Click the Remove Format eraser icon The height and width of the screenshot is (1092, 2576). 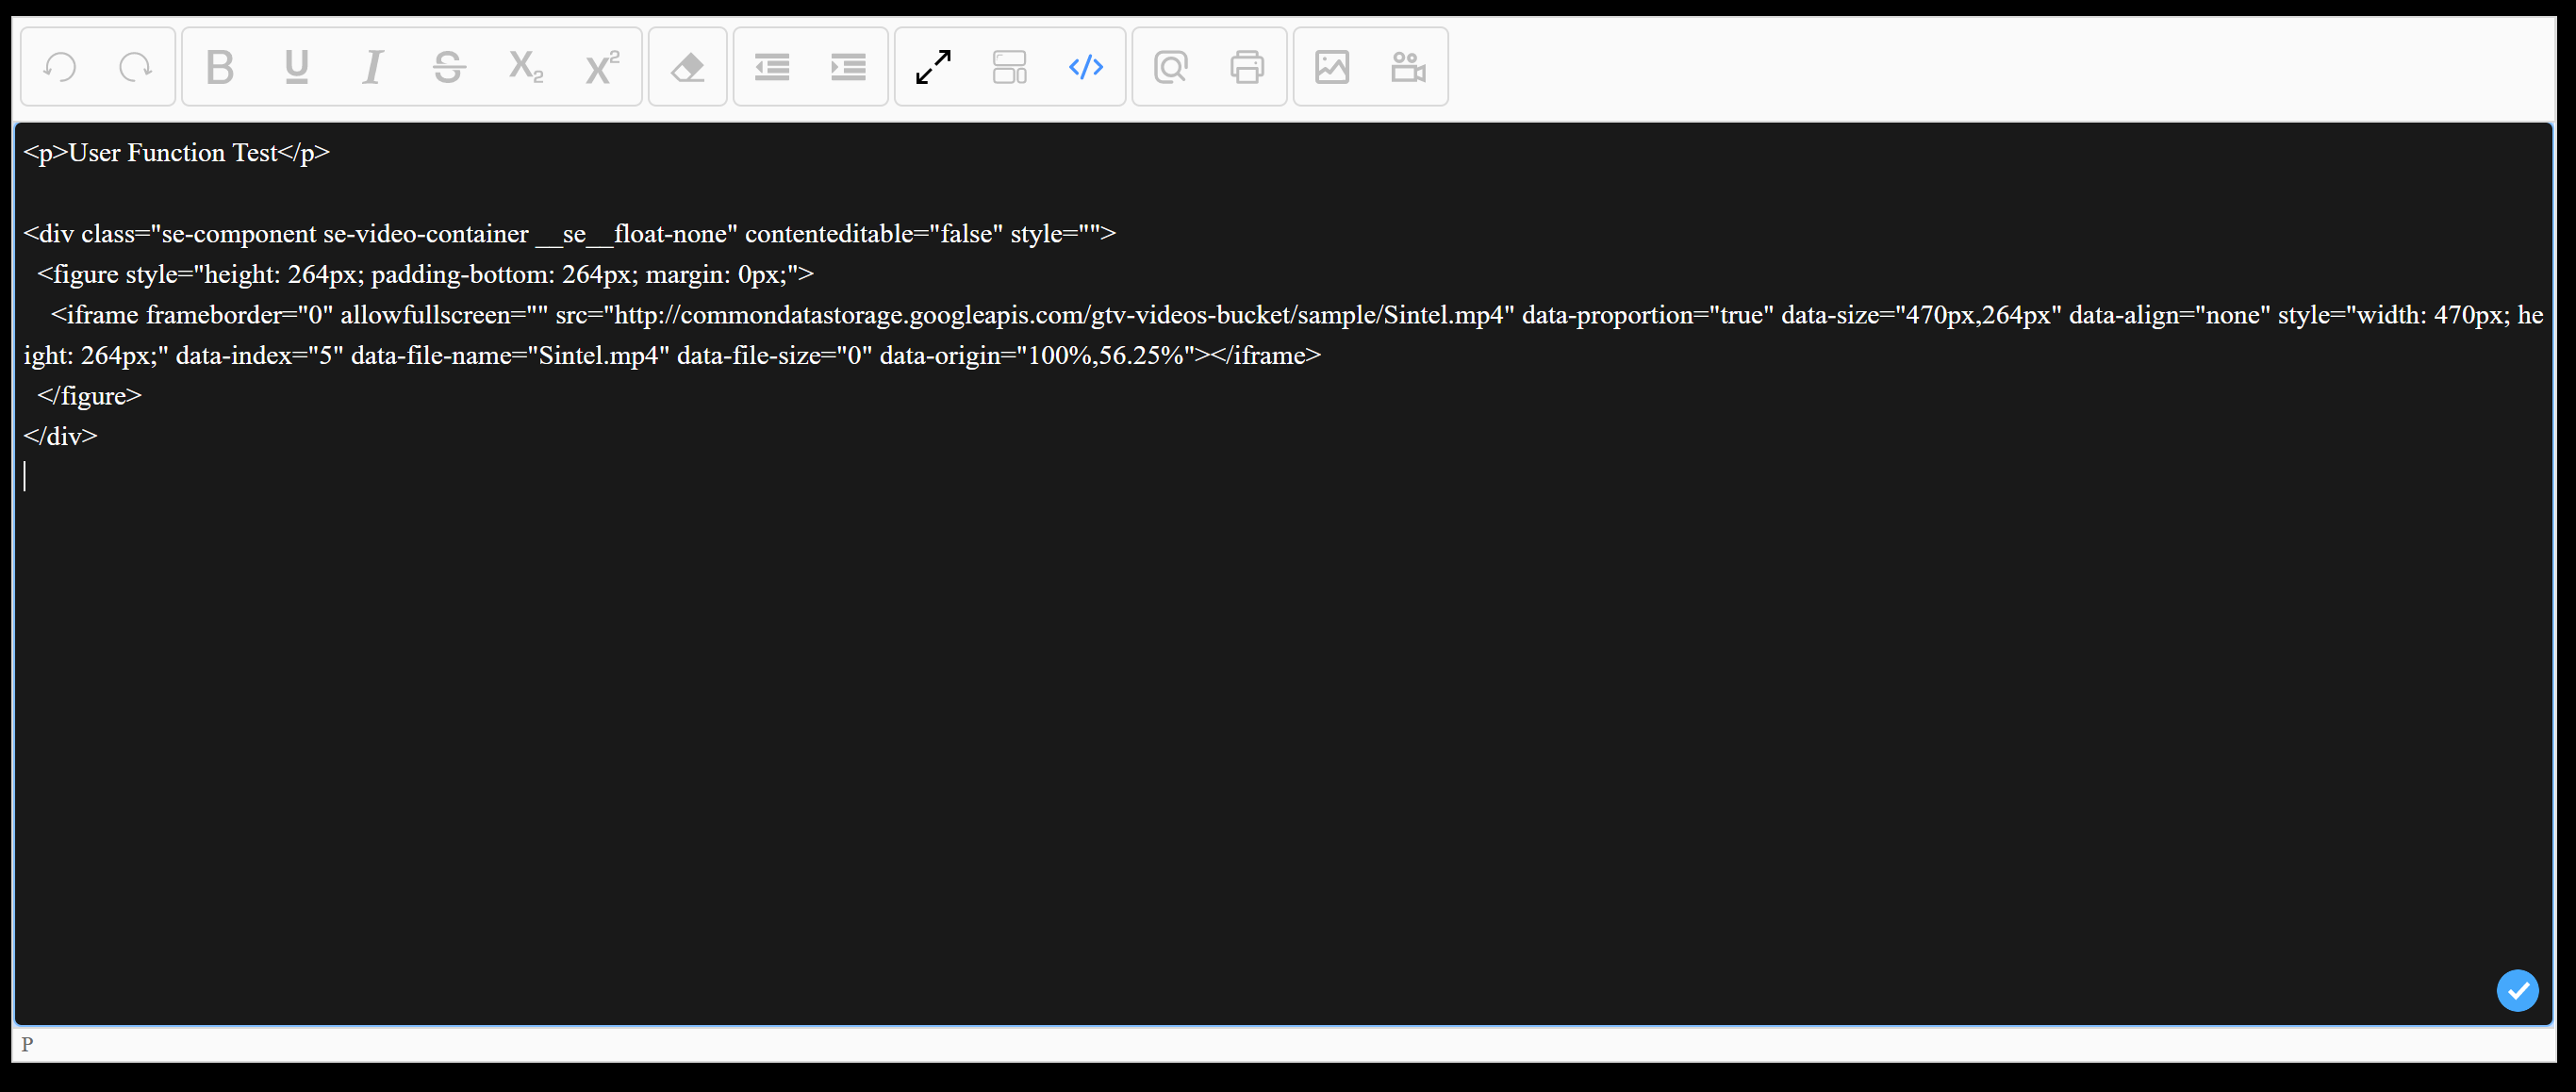(x=687, y=66)
